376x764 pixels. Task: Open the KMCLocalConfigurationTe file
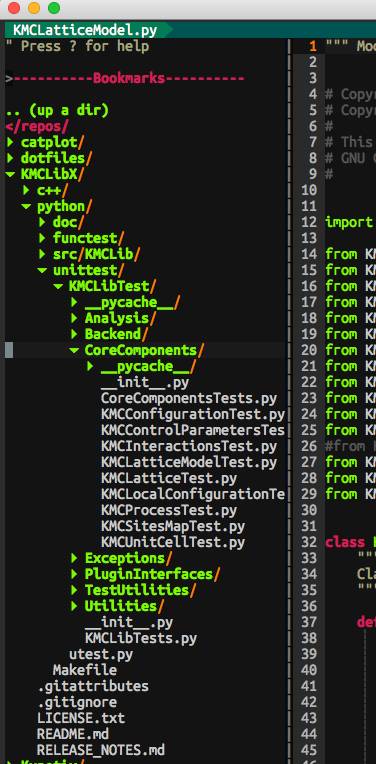click(x=193, y=495)
